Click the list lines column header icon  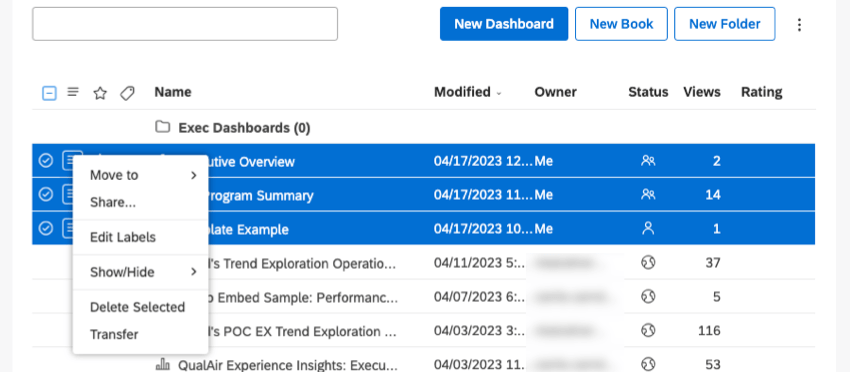73,93
